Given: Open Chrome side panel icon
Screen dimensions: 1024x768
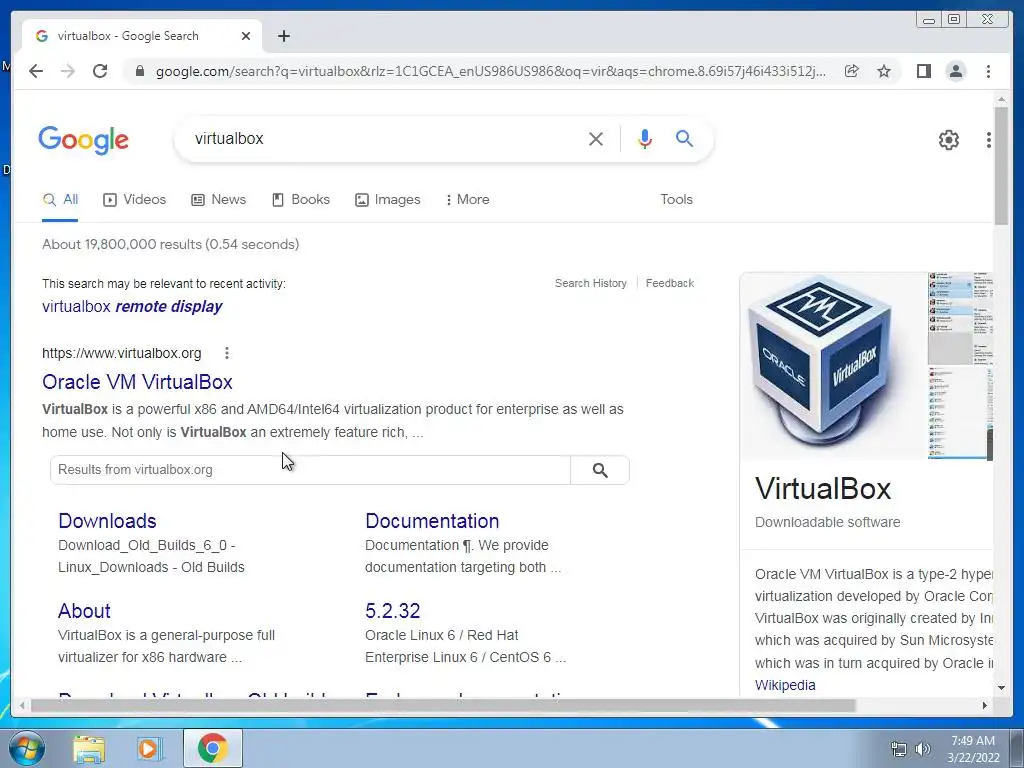Looking at the screenshot, I should (x=923, y=71).
